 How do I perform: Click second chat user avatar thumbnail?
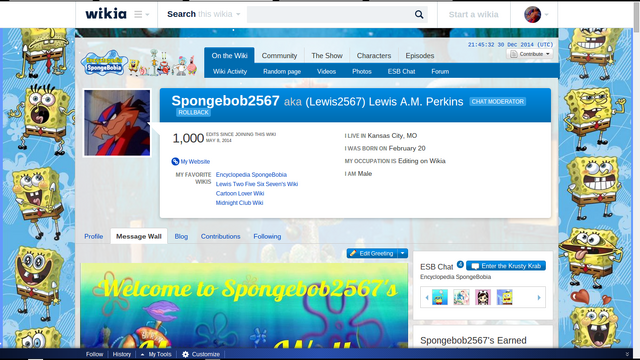click(461, 297)
